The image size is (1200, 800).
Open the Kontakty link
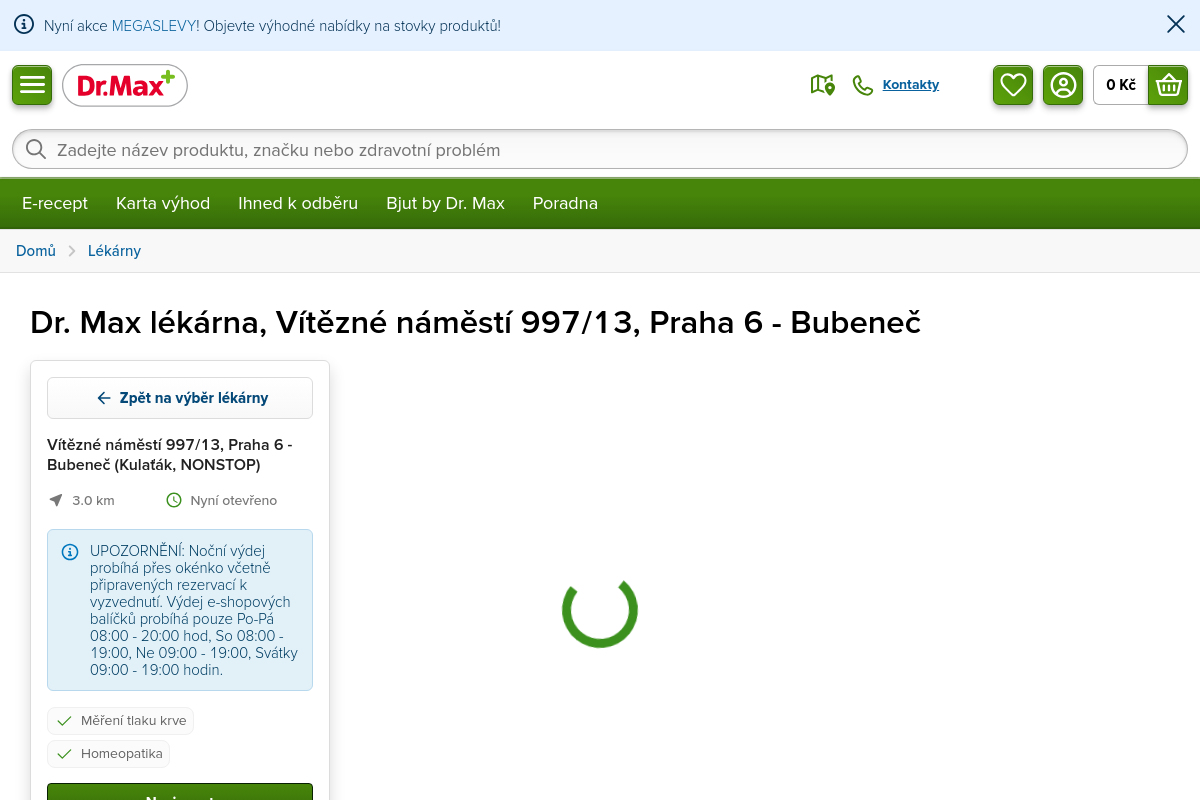coord(911,85)
